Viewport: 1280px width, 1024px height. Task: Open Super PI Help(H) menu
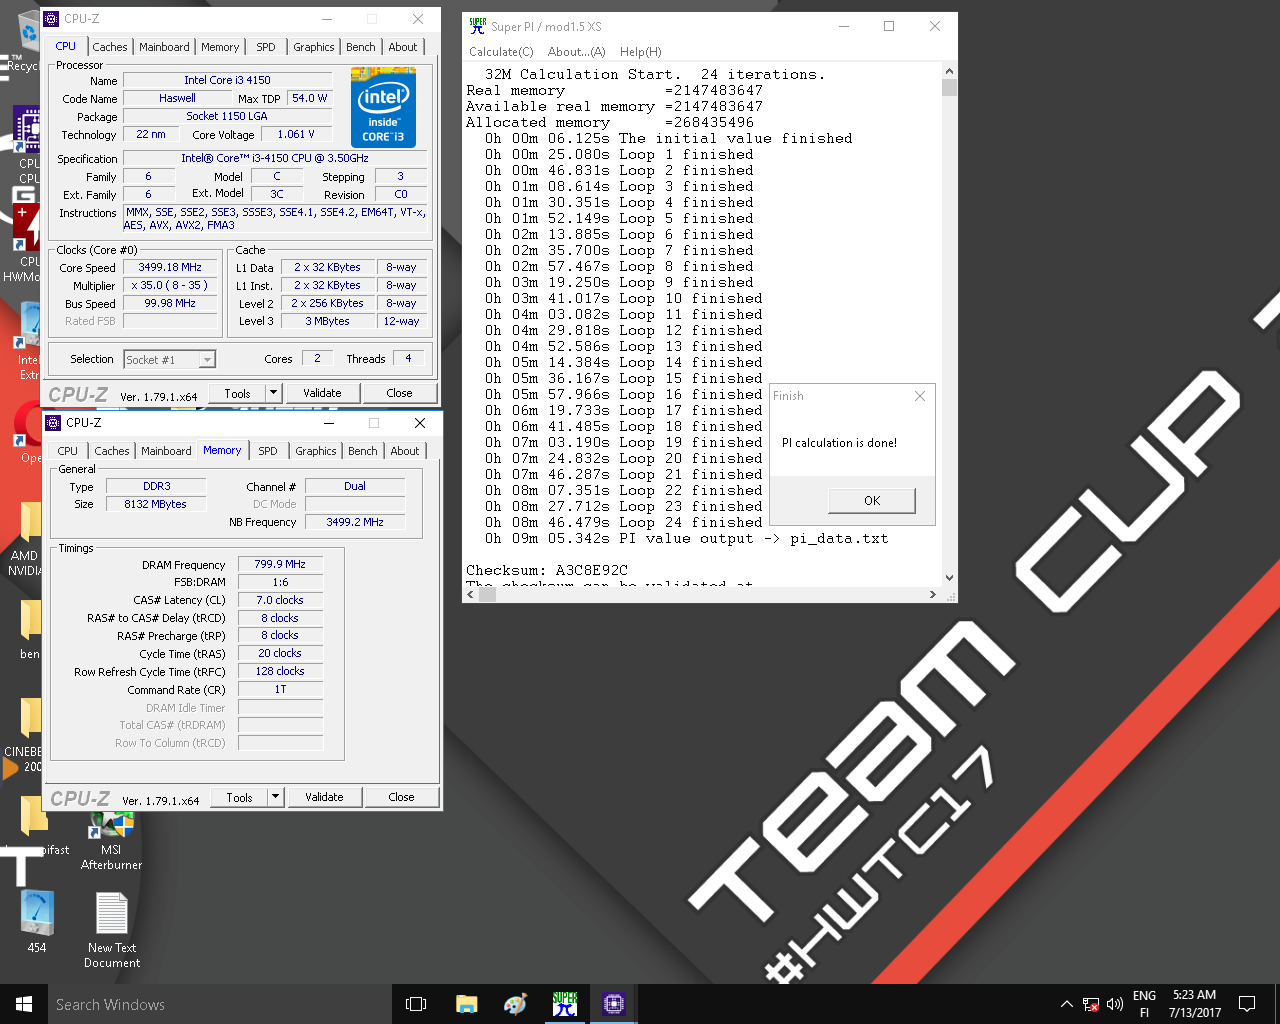[x=641, y=52]
